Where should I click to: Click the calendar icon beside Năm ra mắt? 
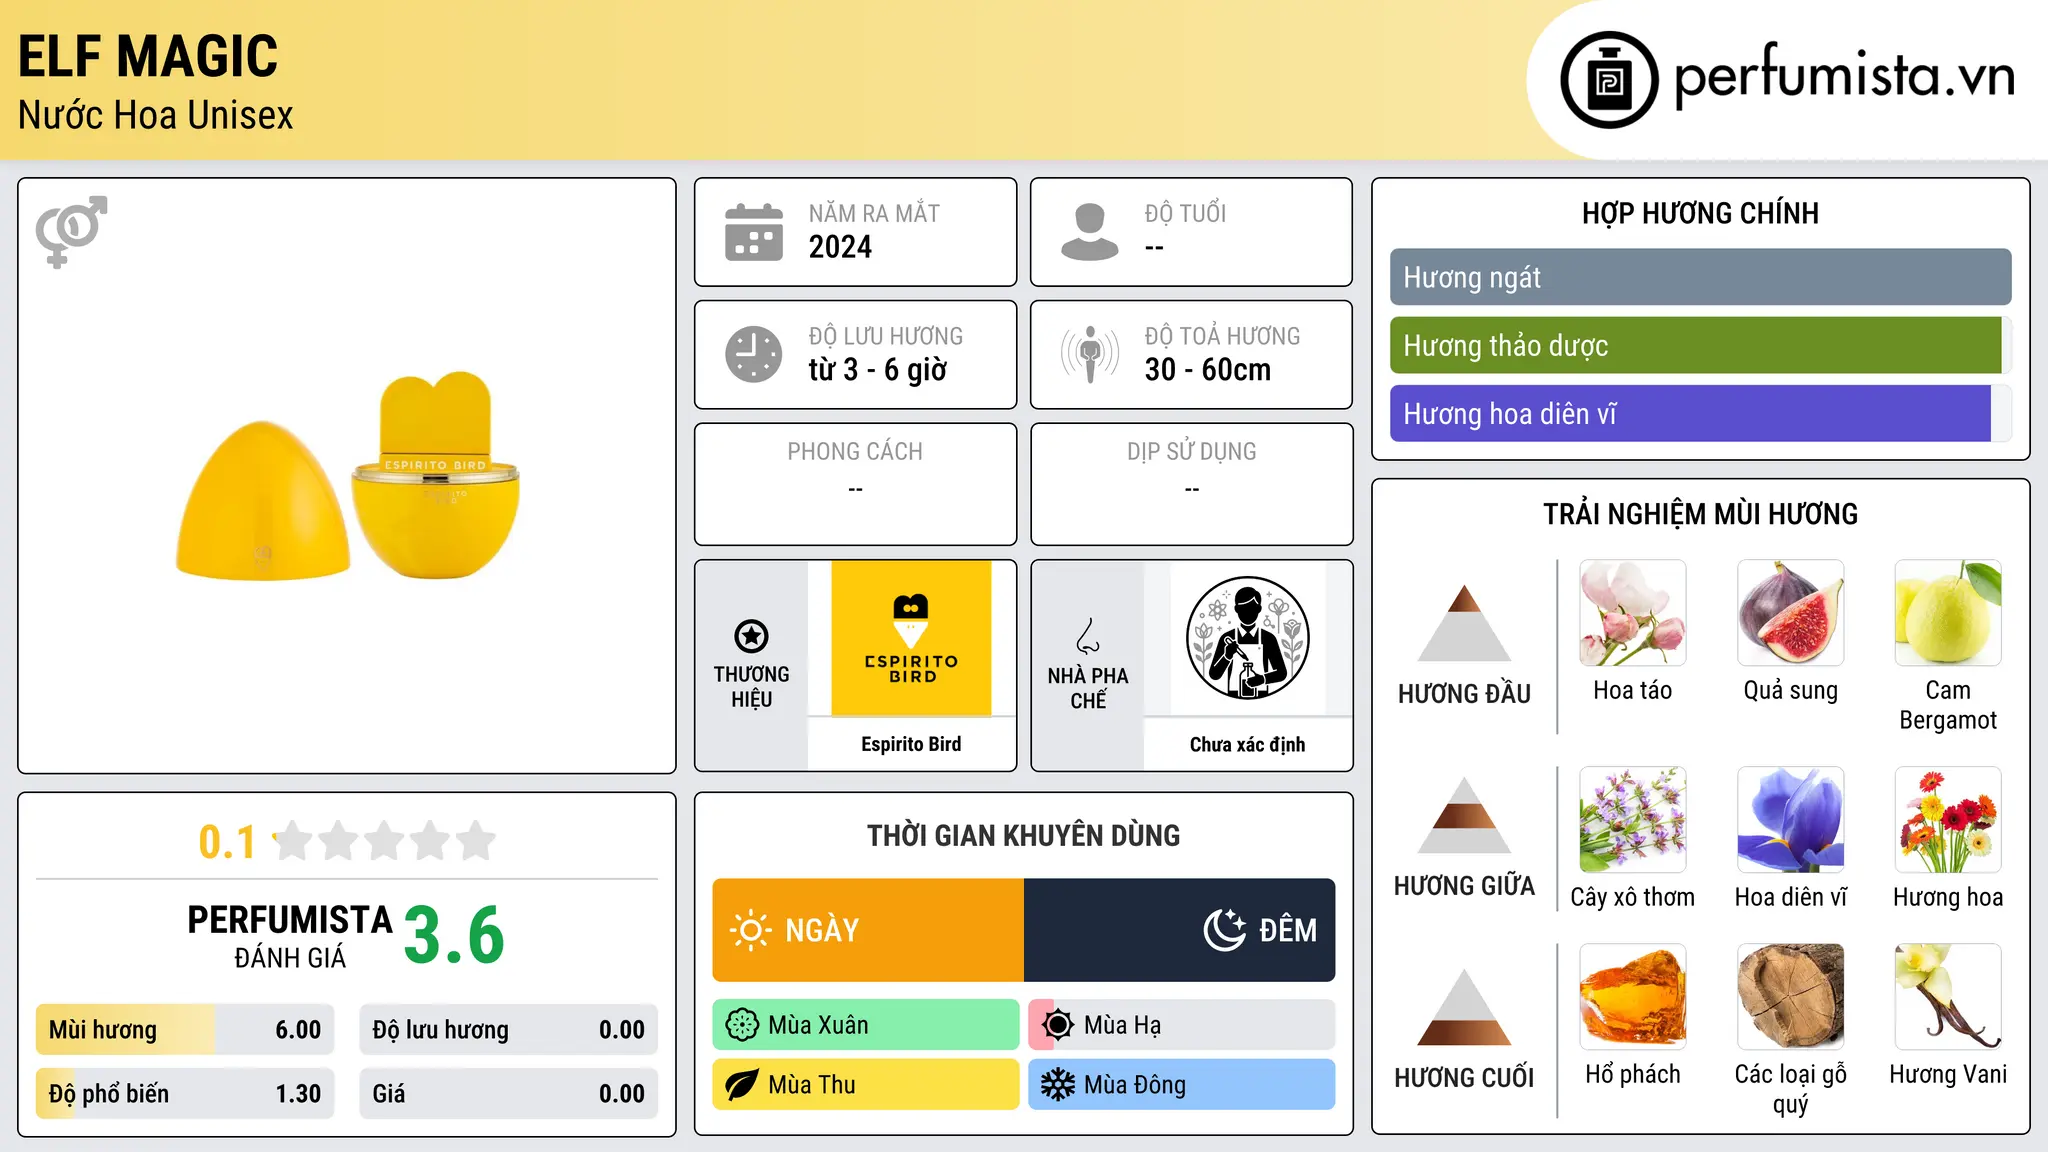754,232
